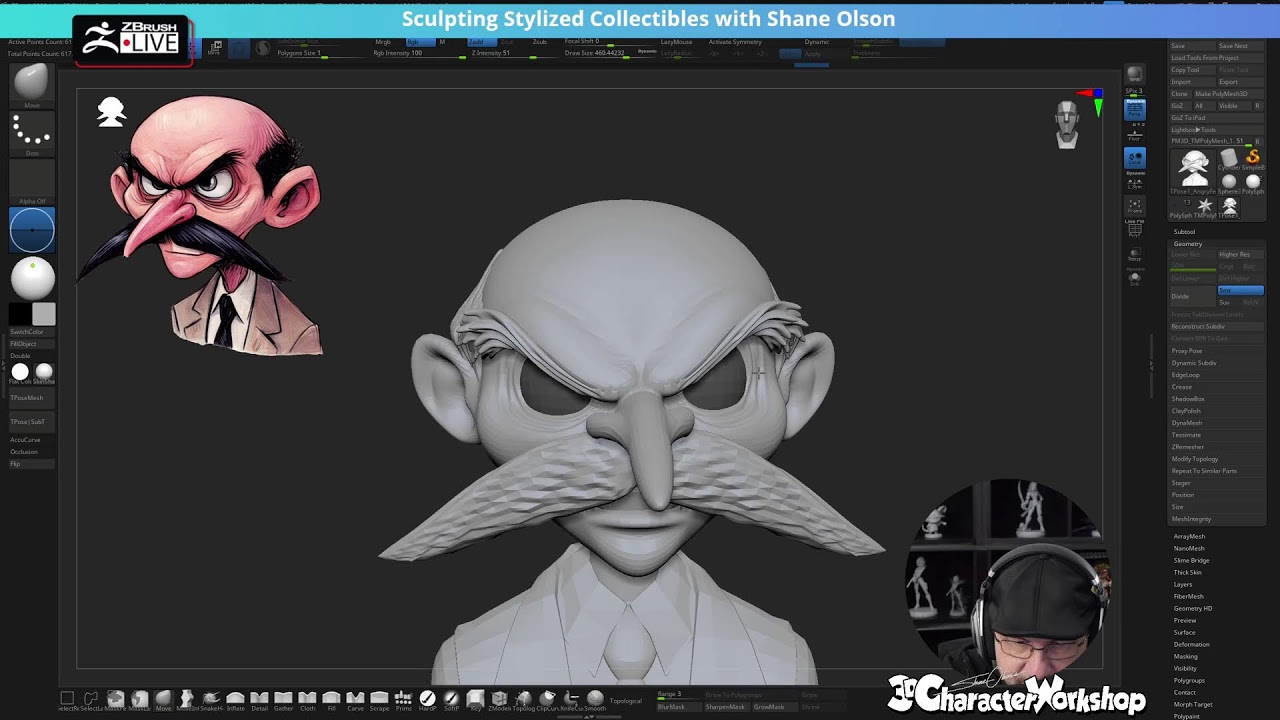Choose the ZModeler brush

[x=499, y=699]
